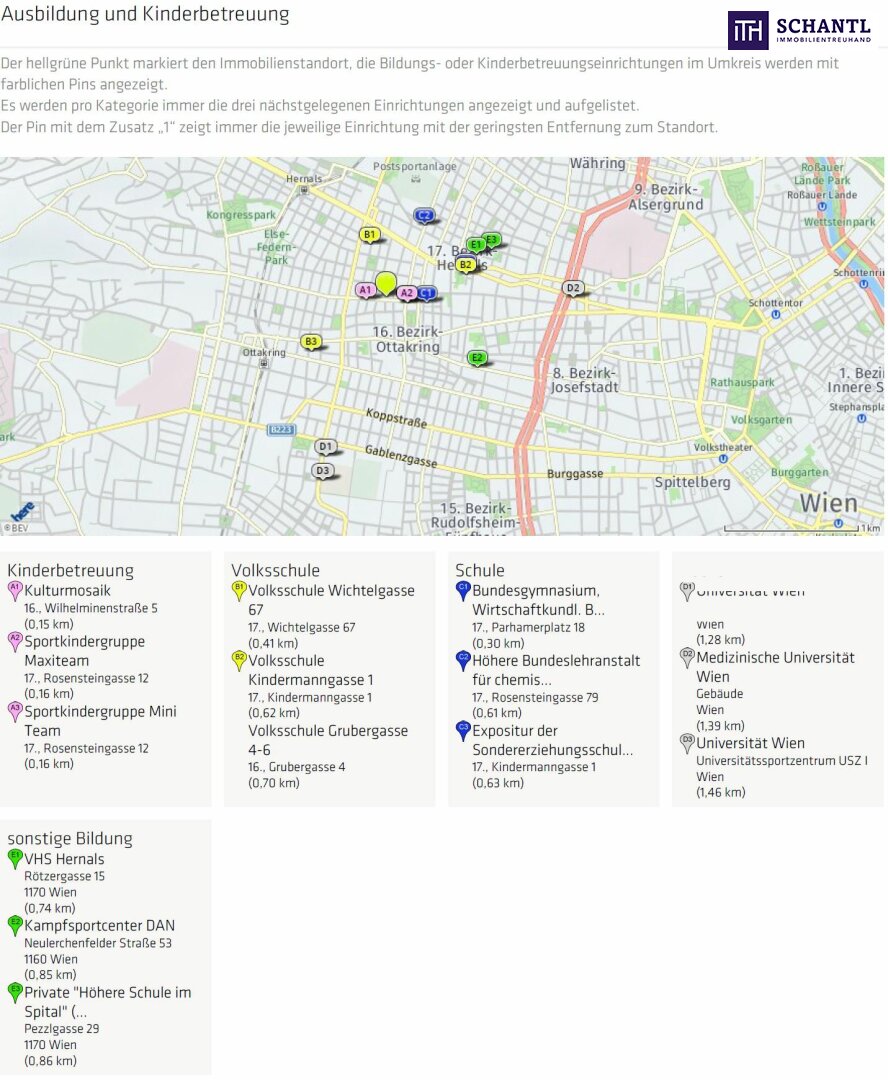
Task: Click the E3 pin icon beside Private Höhere Schule
Action: [14, 993]
